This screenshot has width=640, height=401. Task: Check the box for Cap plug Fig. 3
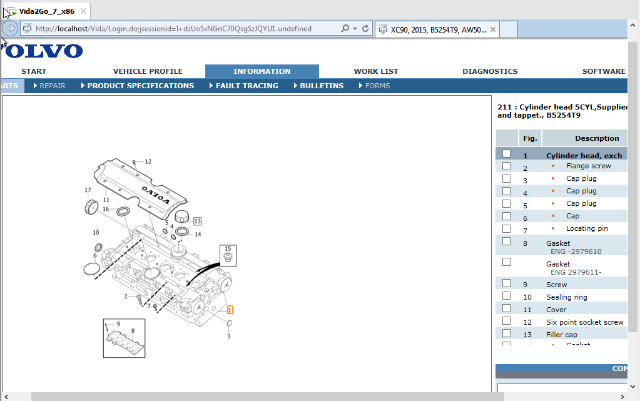point(506,178)
